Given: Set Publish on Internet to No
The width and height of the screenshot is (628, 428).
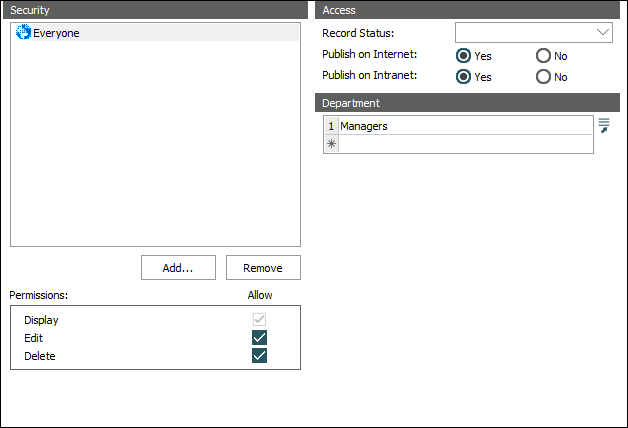Looking at the screenshot, I should pos(544,56).
